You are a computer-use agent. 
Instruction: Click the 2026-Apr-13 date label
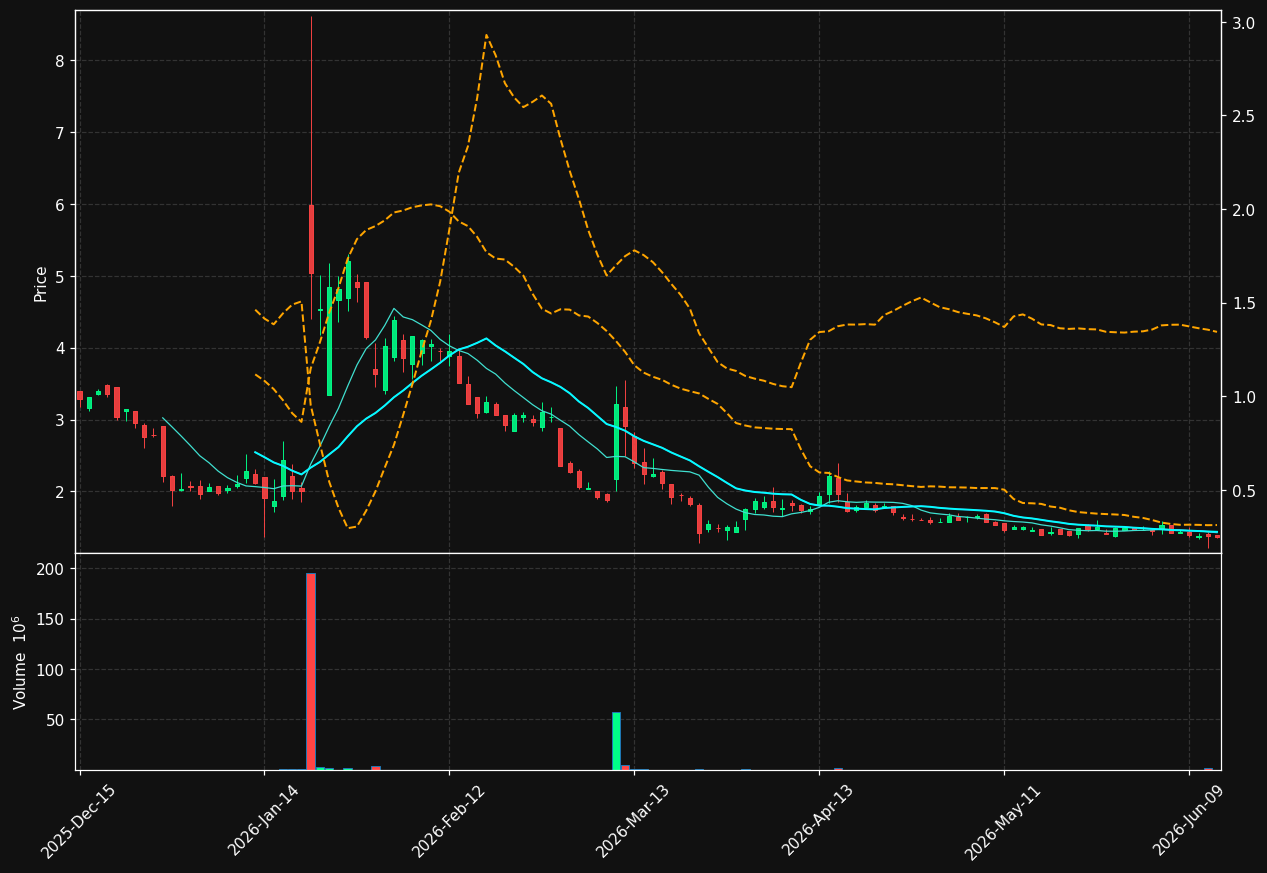click(819, 820)
